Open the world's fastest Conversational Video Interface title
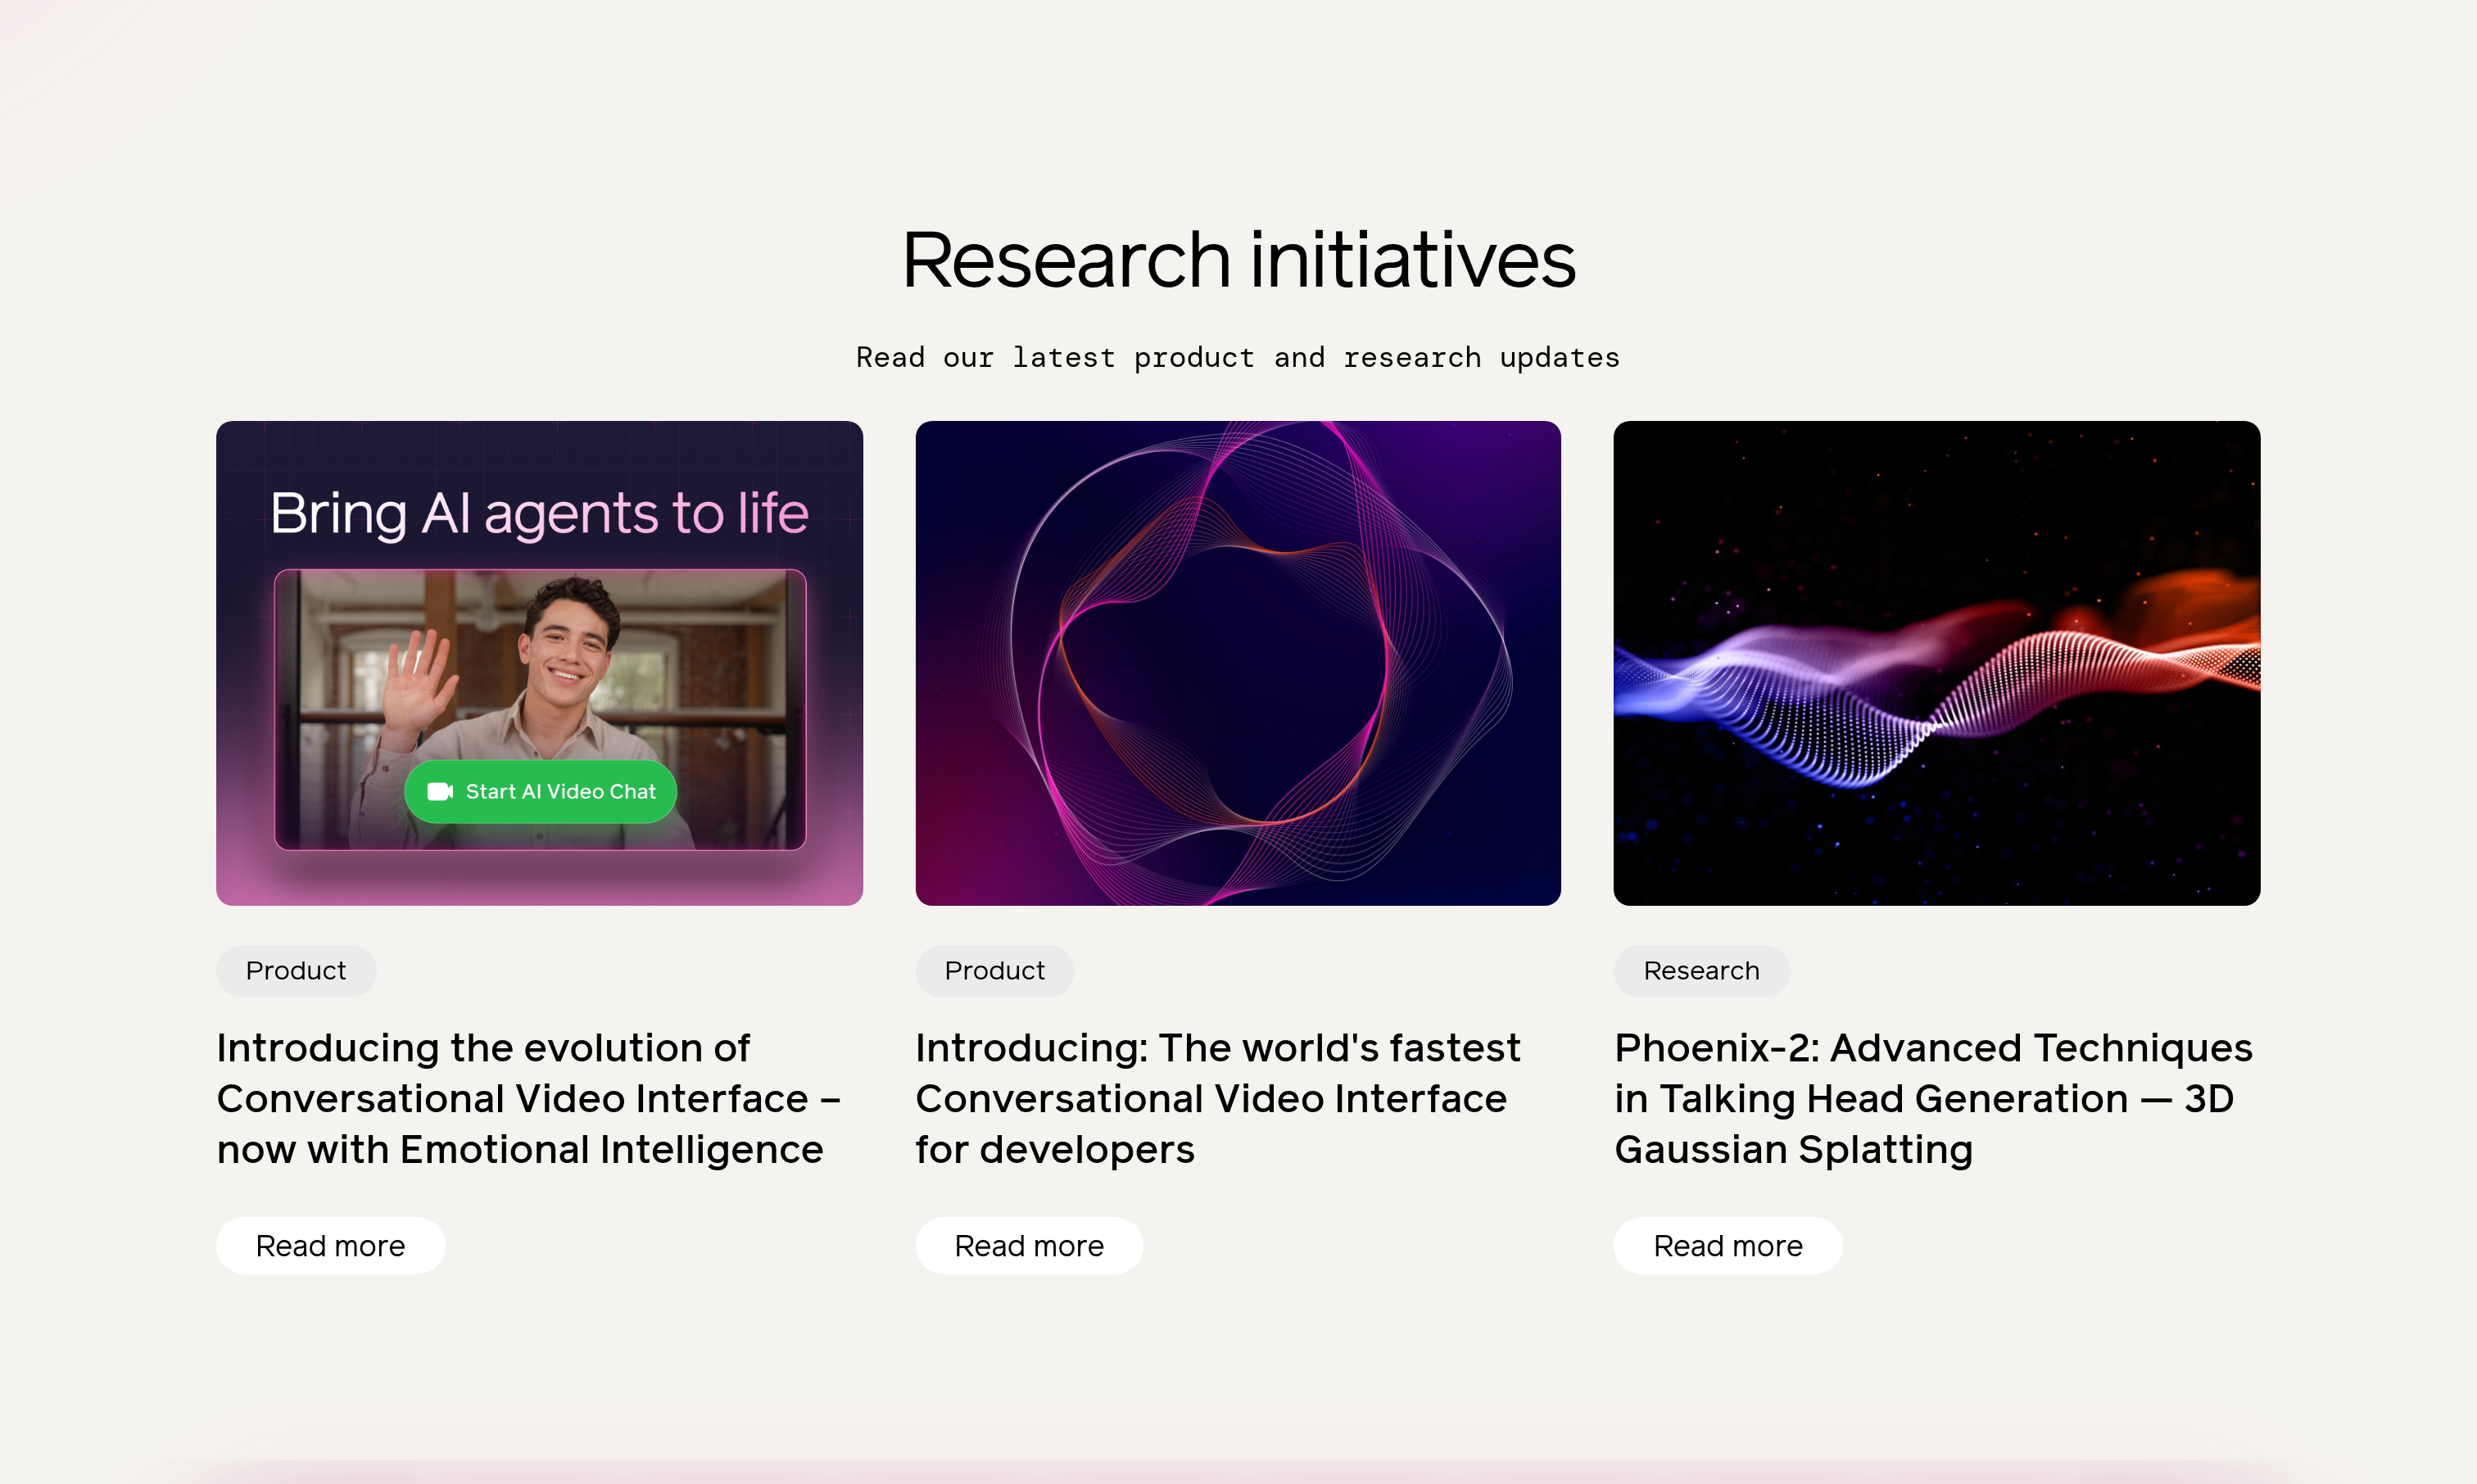Image resolution: width=2477 pixels, height=1484 pixels. [x=1217, y=1099]
